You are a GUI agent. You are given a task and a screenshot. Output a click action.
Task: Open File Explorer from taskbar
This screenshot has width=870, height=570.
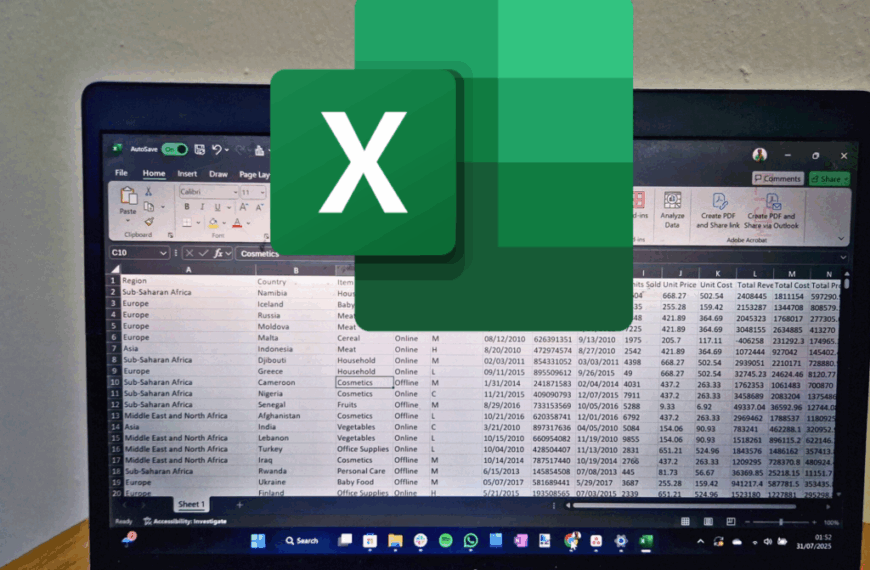[x=395, y=541]
